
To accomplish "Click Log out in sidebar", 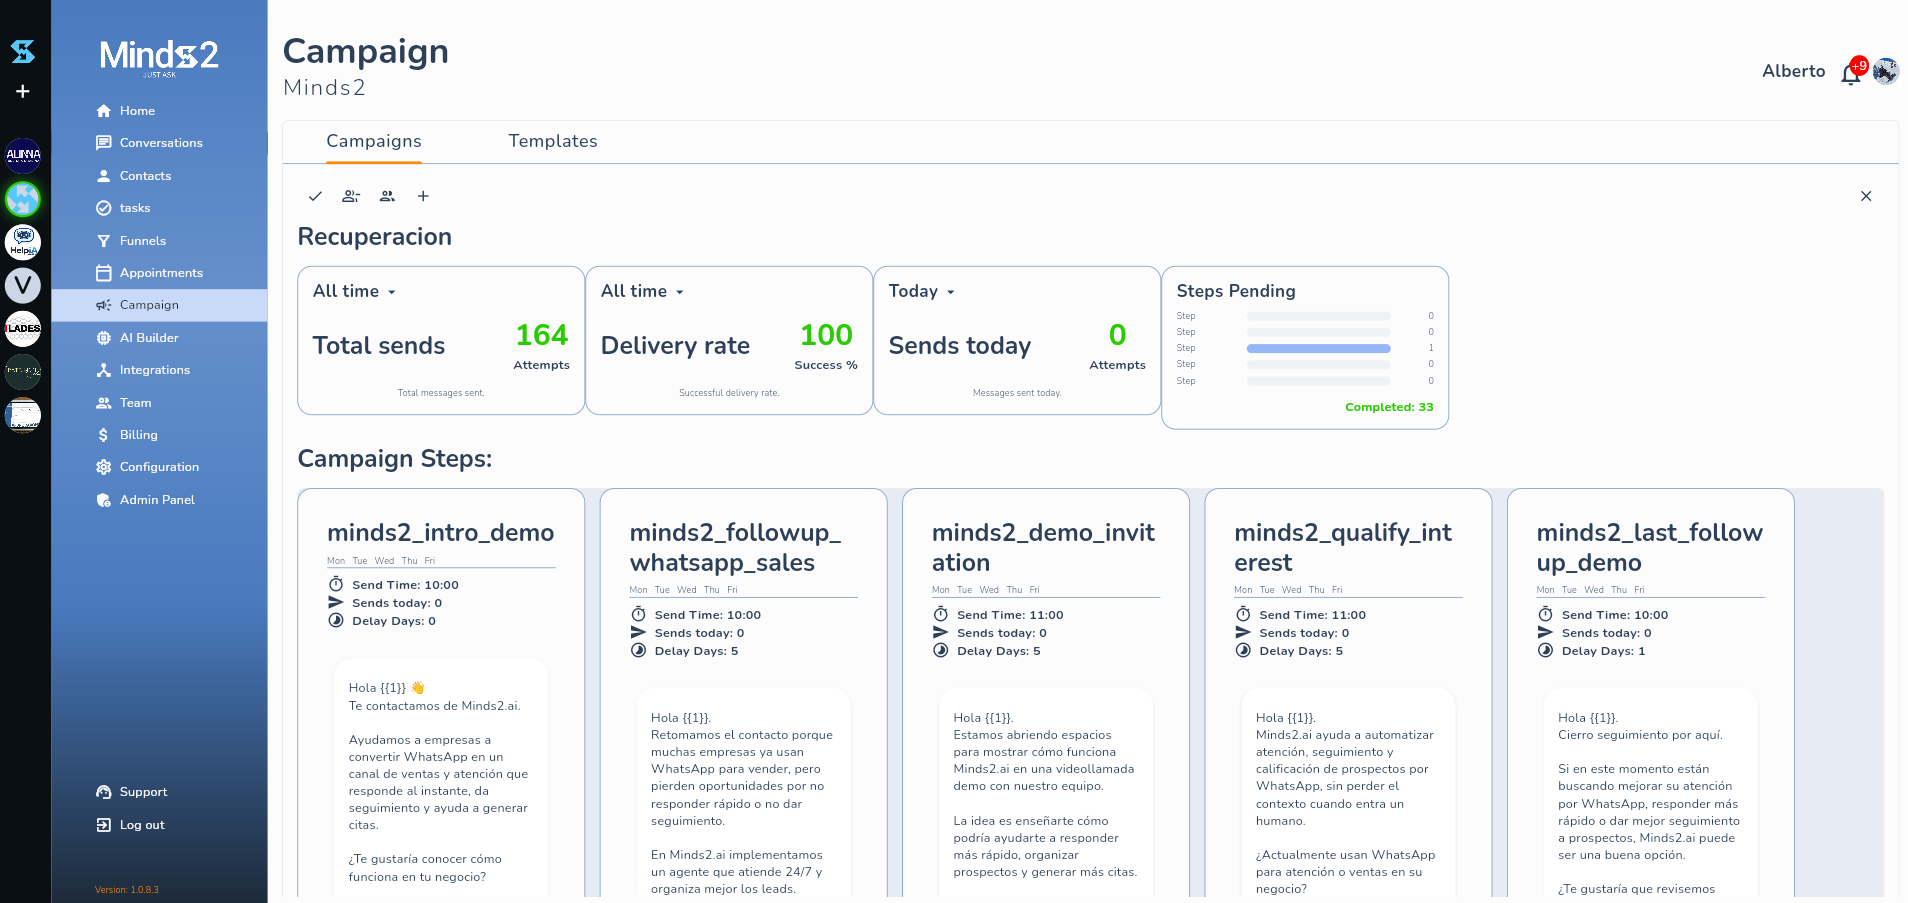I will click(159, 825).
